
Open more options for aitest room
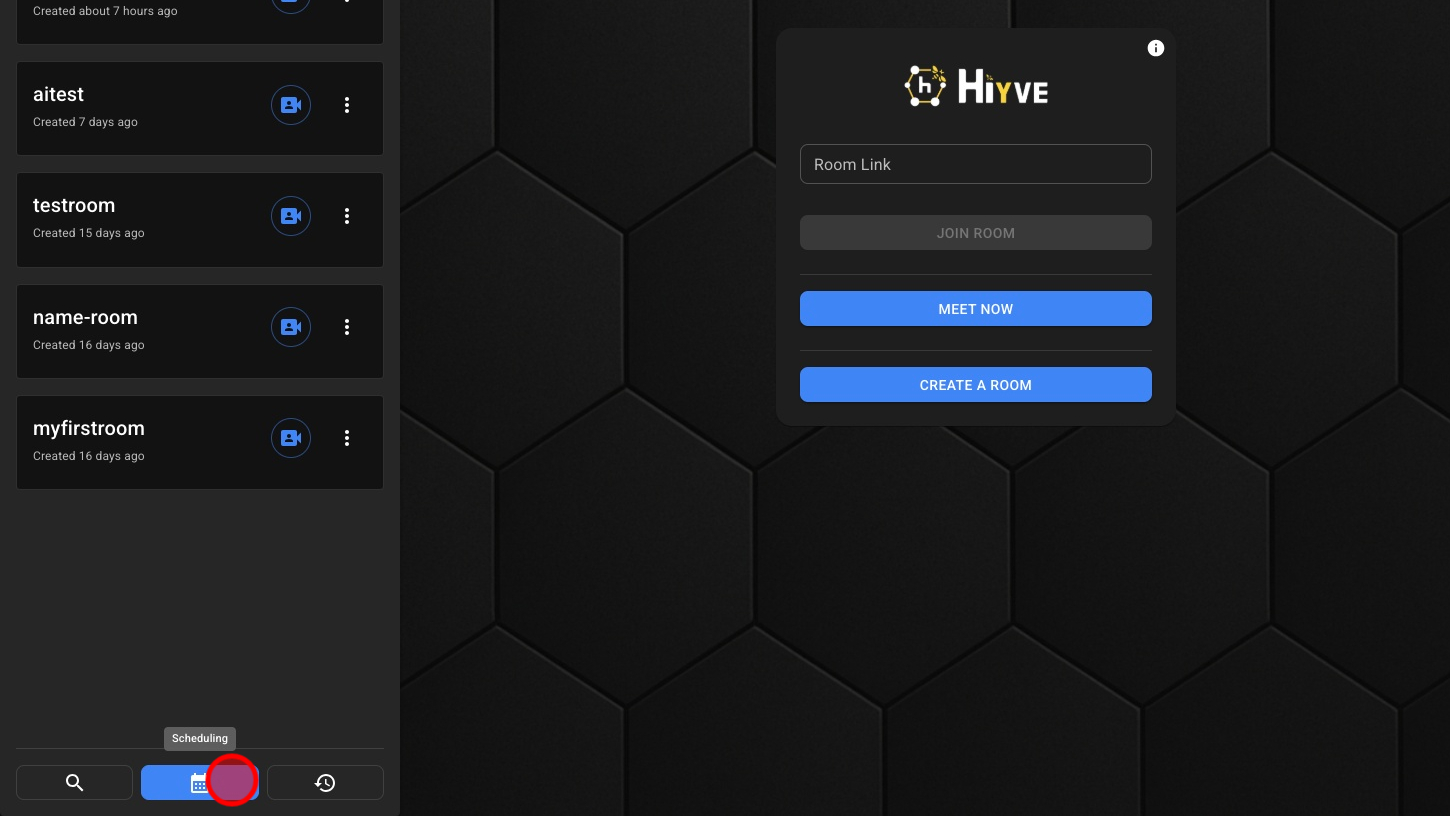[x=347, y=105]
